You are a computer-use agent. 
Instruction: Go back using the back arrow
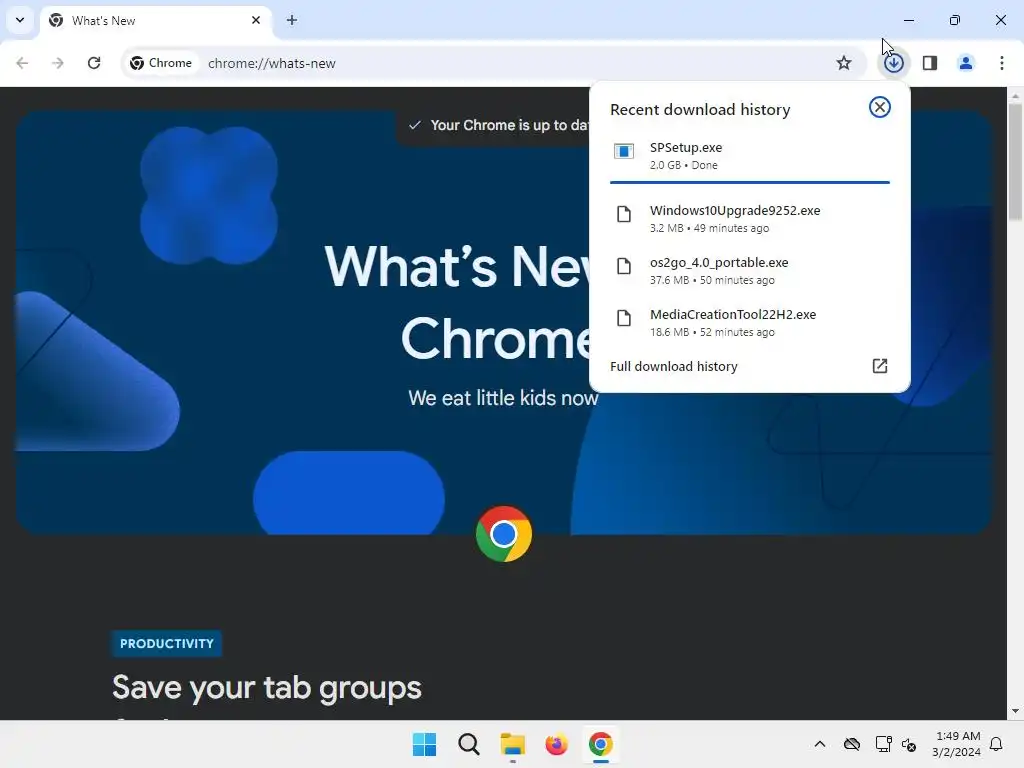22,63
